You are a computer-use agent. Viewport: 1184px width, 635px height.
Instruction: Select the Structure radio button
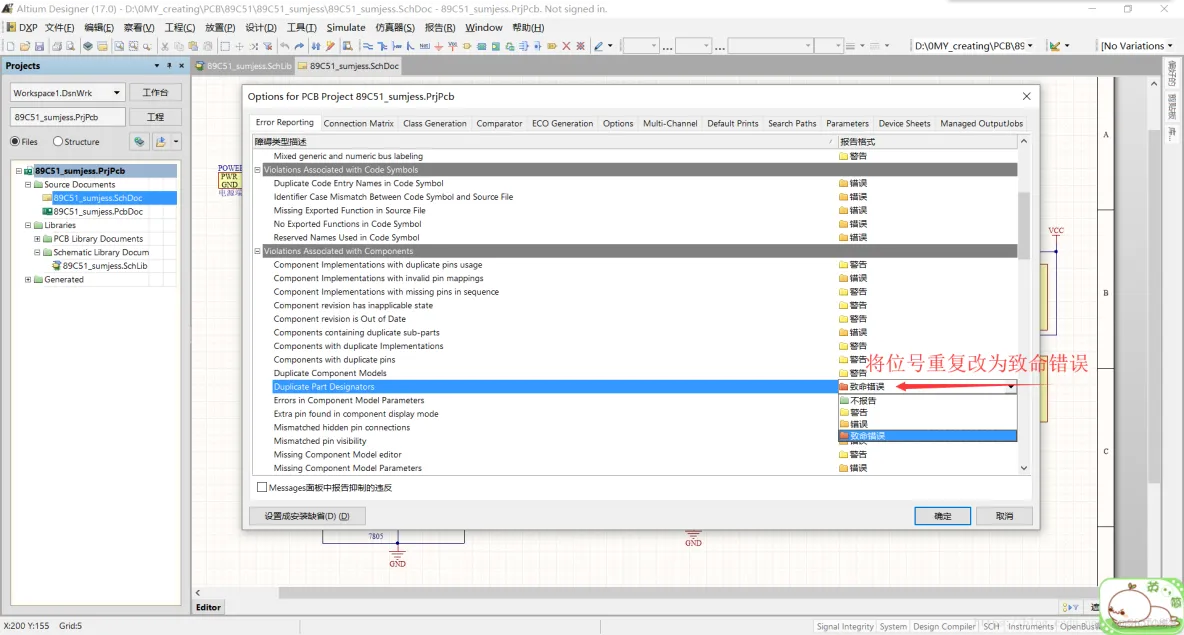(x=58, y=141)
